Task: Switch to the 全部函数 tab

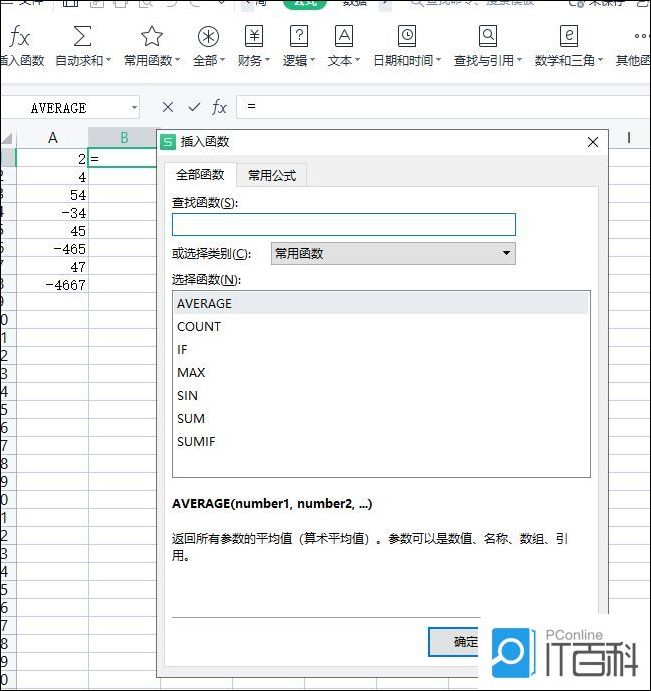Action: coord(200,175)
